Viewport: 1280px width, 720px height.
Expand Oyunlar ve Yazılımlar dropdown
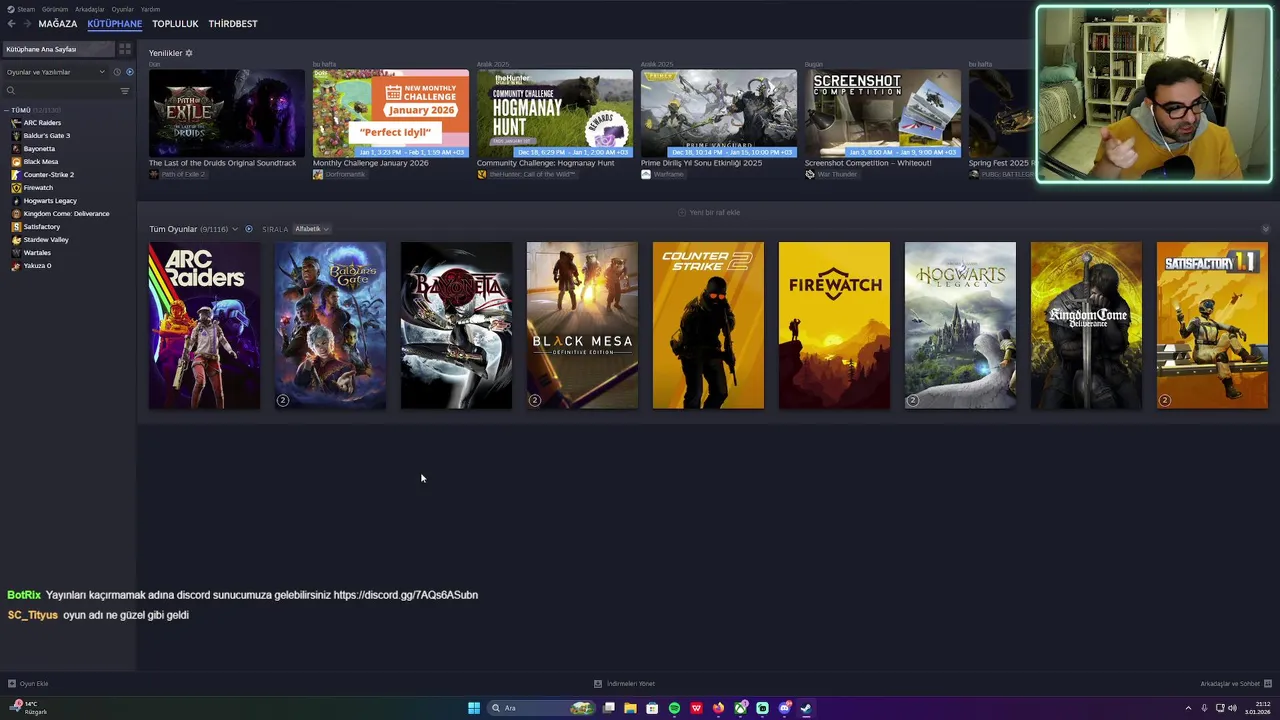(55, 72)
